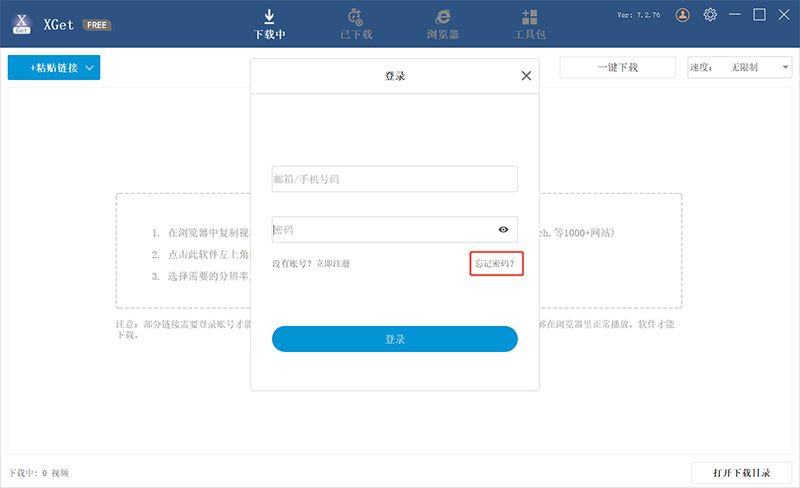
Task: Switch to the 已下载 downloaded tab
Action: click(x=355, y=24)
